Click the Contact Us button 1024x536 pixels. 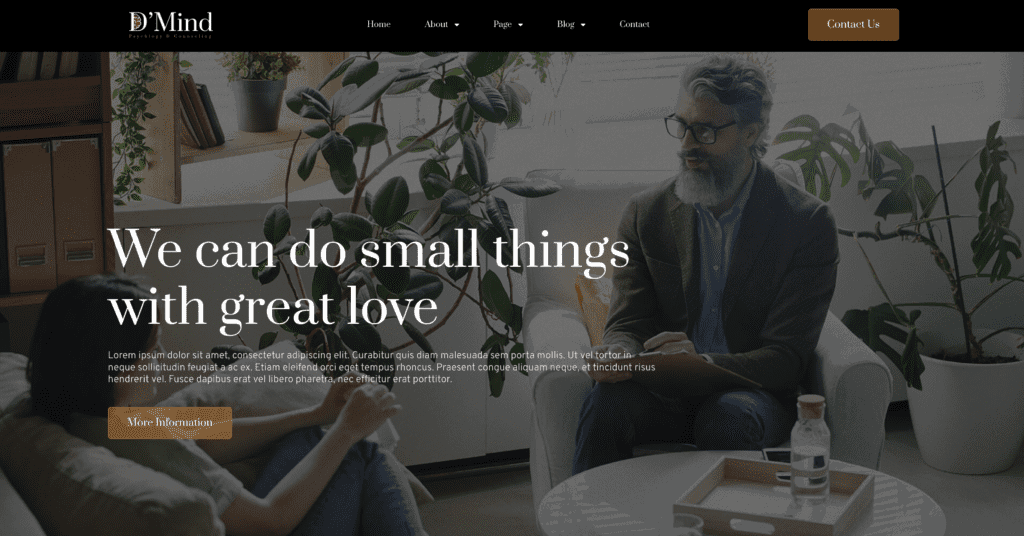pyautogui.click(x=853, y=25)
